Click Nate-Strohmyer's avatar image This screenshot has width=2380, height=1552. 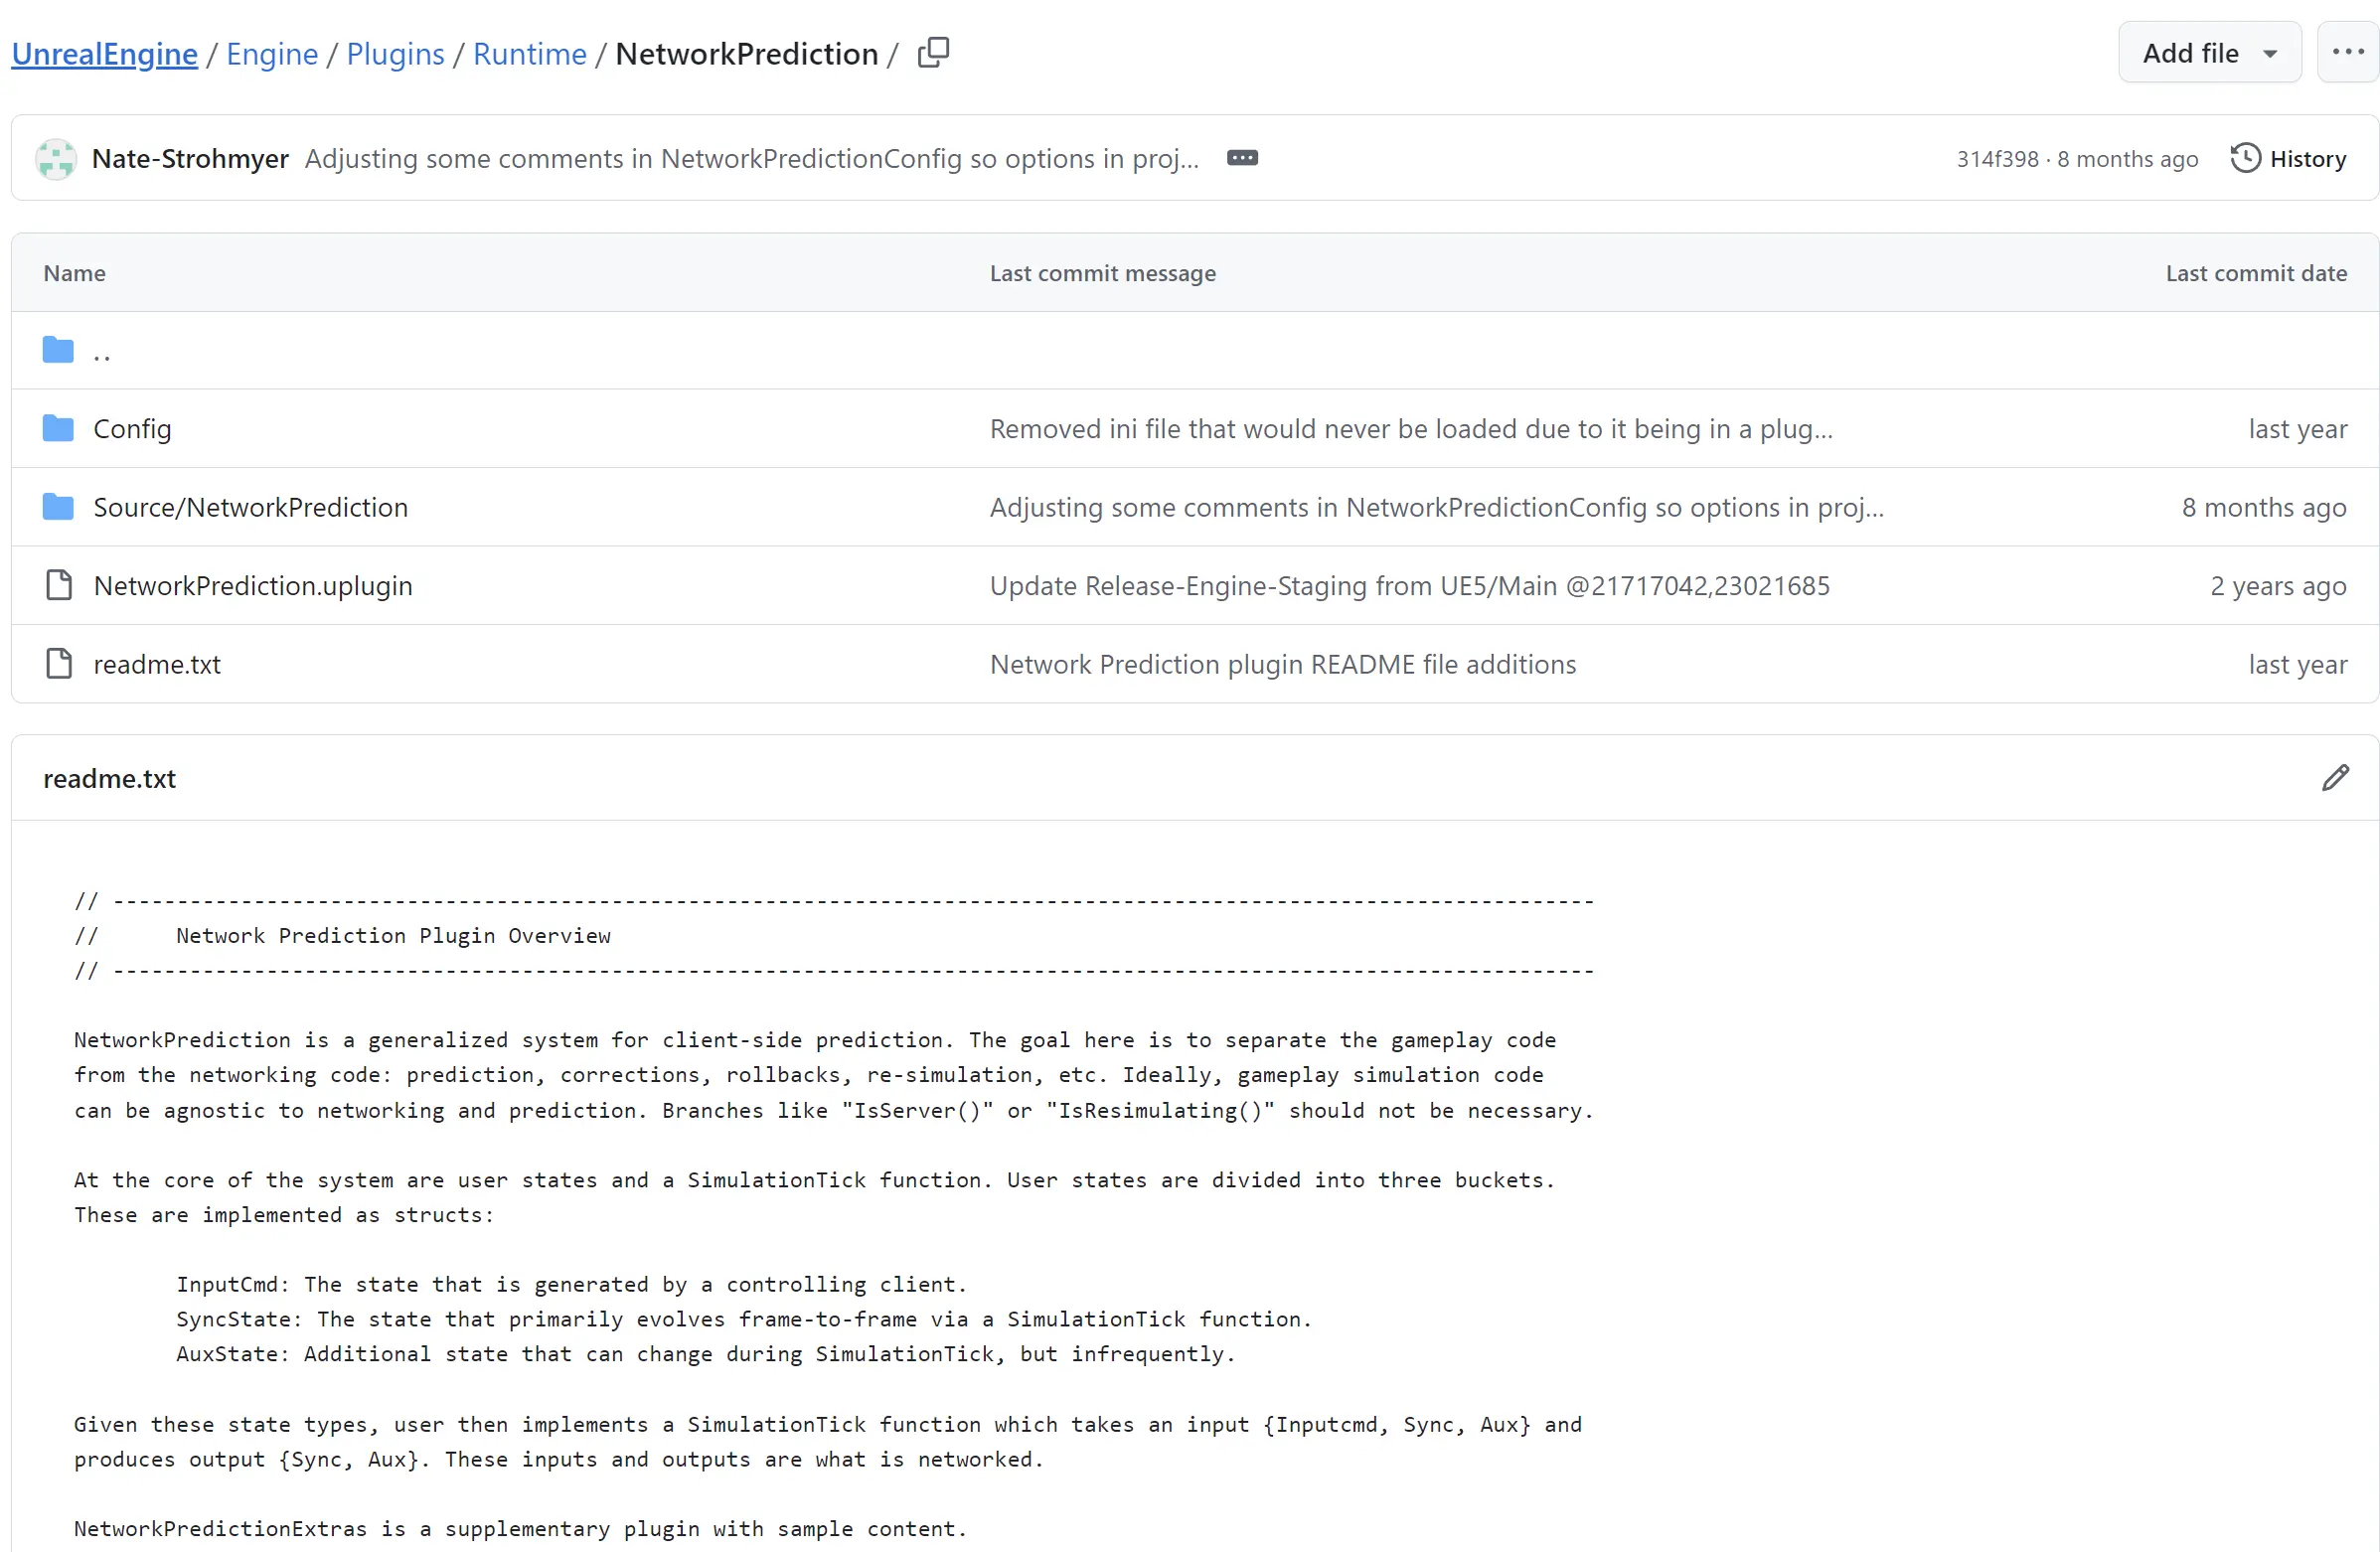56,159
